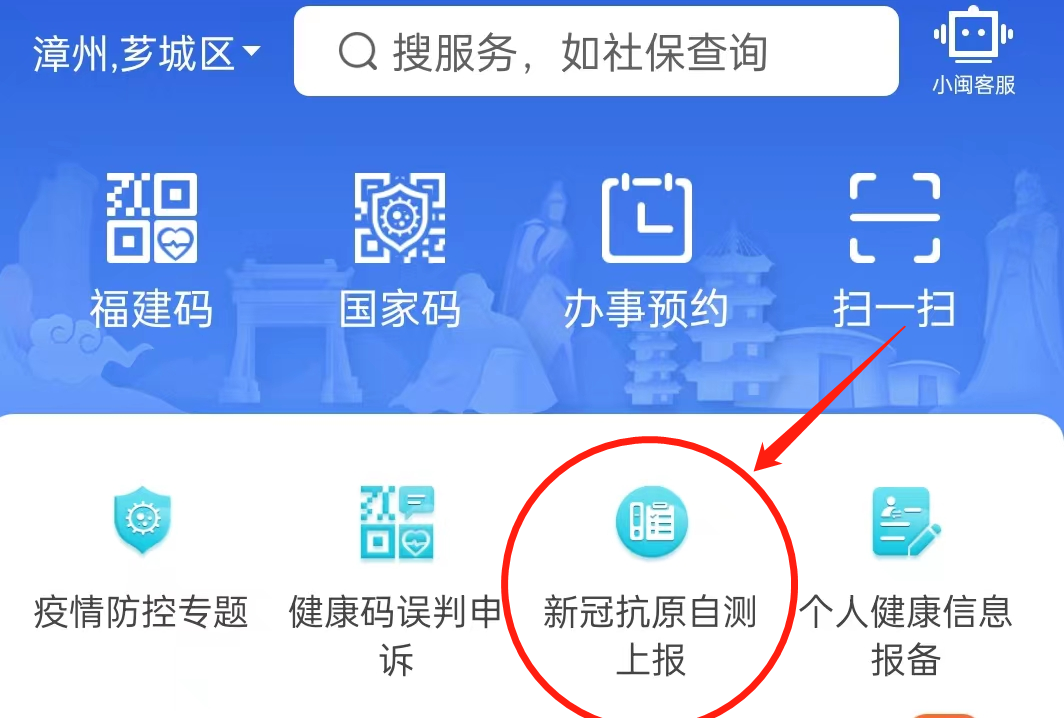Tap the circled 新冠抗原自测上报 report icon

click(x=651, y=521)
